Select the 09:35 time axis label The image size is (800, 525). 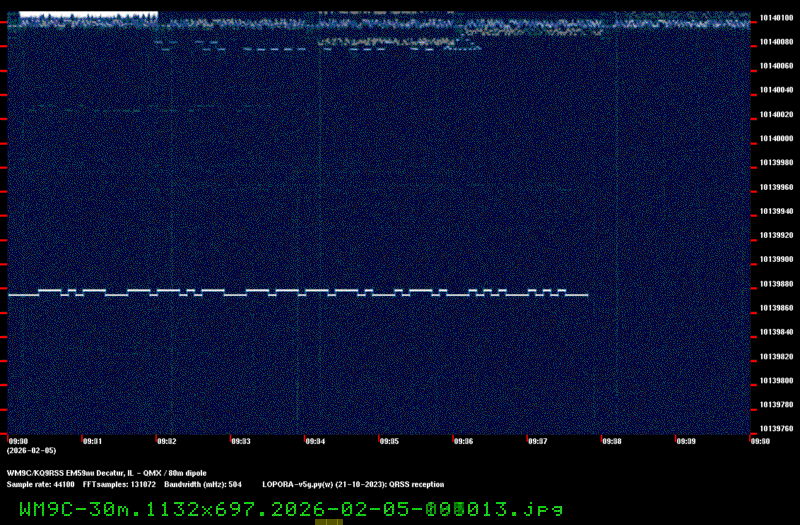point(389,440)
